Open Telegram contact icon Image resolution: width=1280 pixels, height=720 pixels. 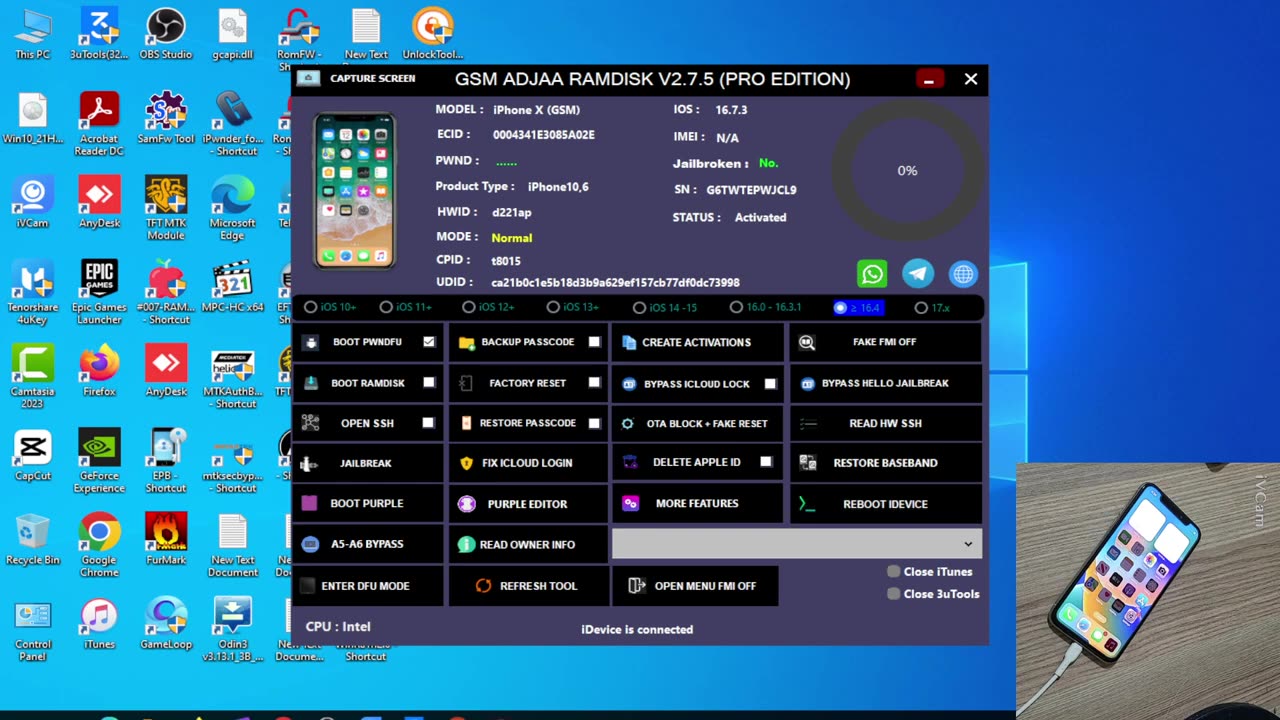coord(918,274)
